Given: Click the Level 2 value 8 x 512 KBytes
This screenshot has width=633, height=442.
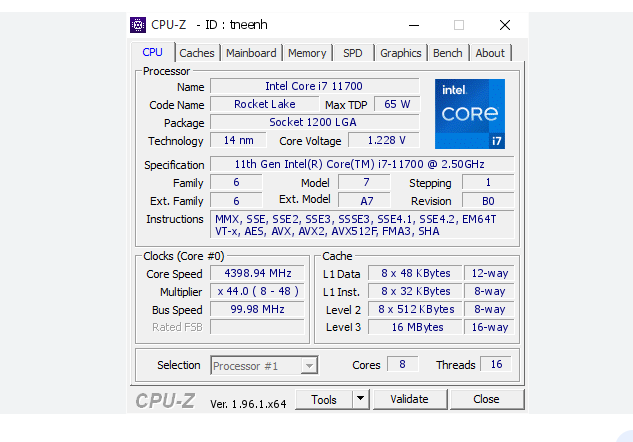Looking at the screenshot, I should pyautogui.click(x=415, y=309).
